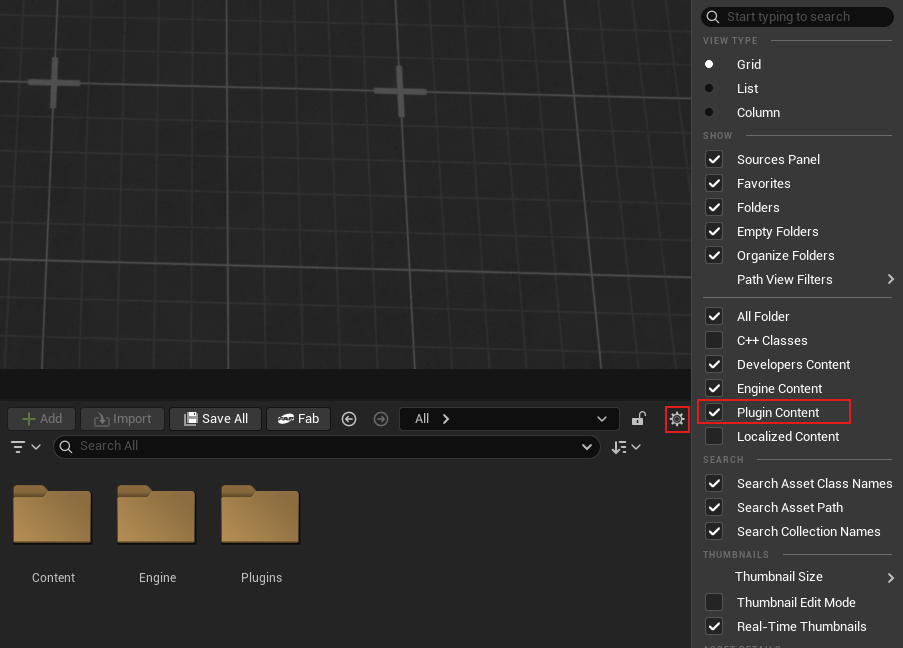Screen dimensions: 903x648
Task: Open the sort options icon
Action: pos(626,447)
